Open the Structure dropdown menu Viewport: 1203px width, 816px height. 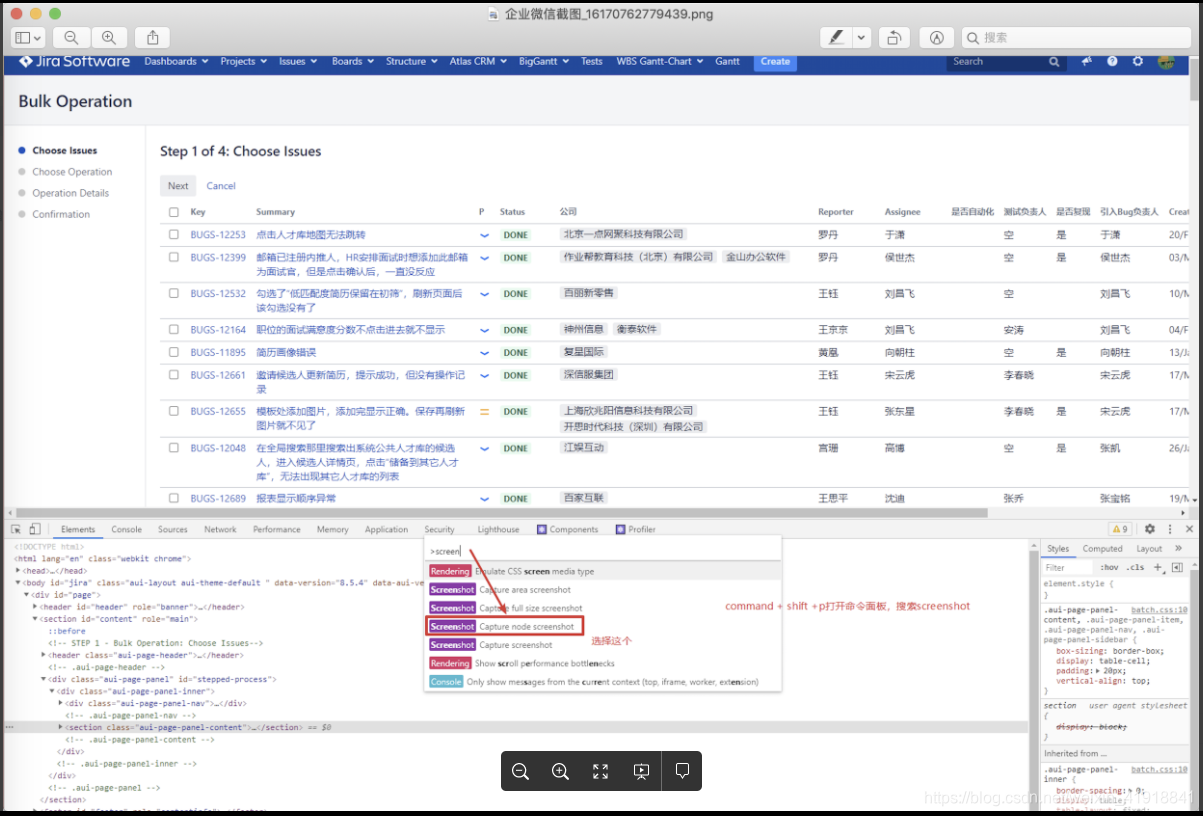pos(411,61)
